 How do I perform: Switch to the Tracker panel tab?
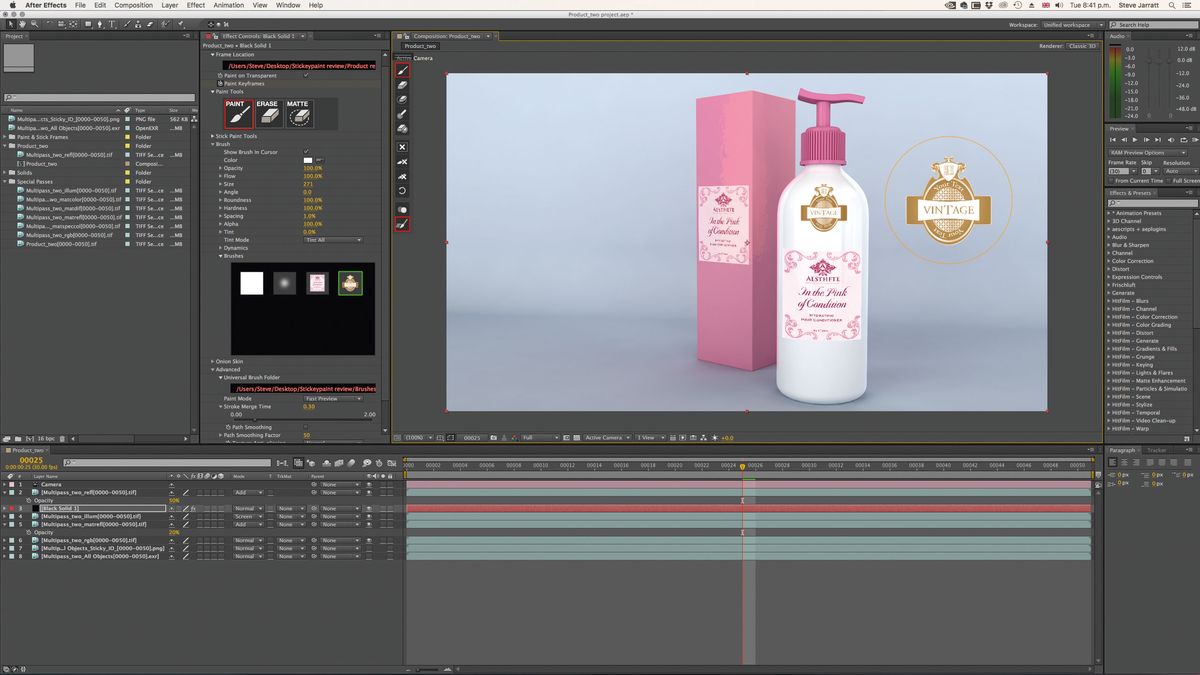[1157, 450]
